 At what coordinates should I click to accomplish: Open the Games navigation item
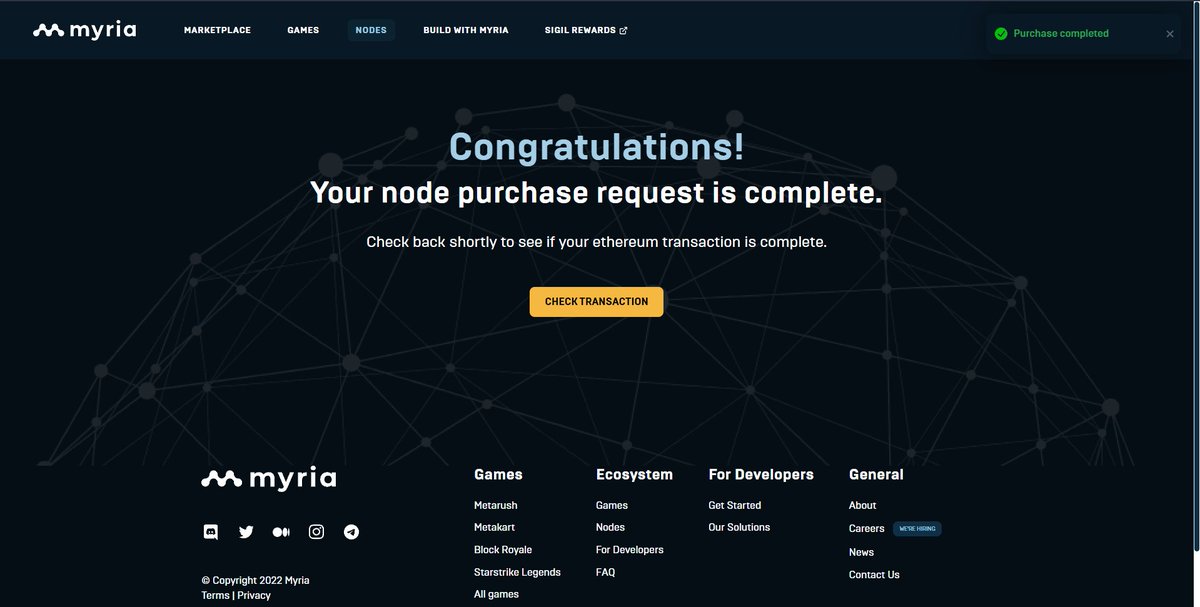click(x=303, y=30)
